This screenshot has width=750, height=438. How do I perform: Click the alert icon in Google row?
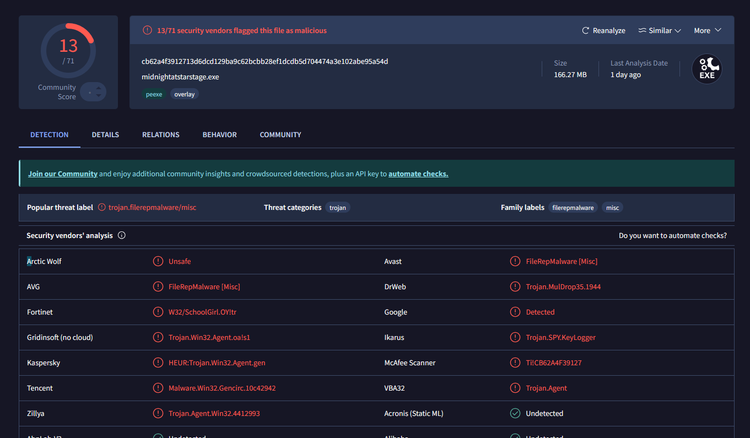click(515, 312)
